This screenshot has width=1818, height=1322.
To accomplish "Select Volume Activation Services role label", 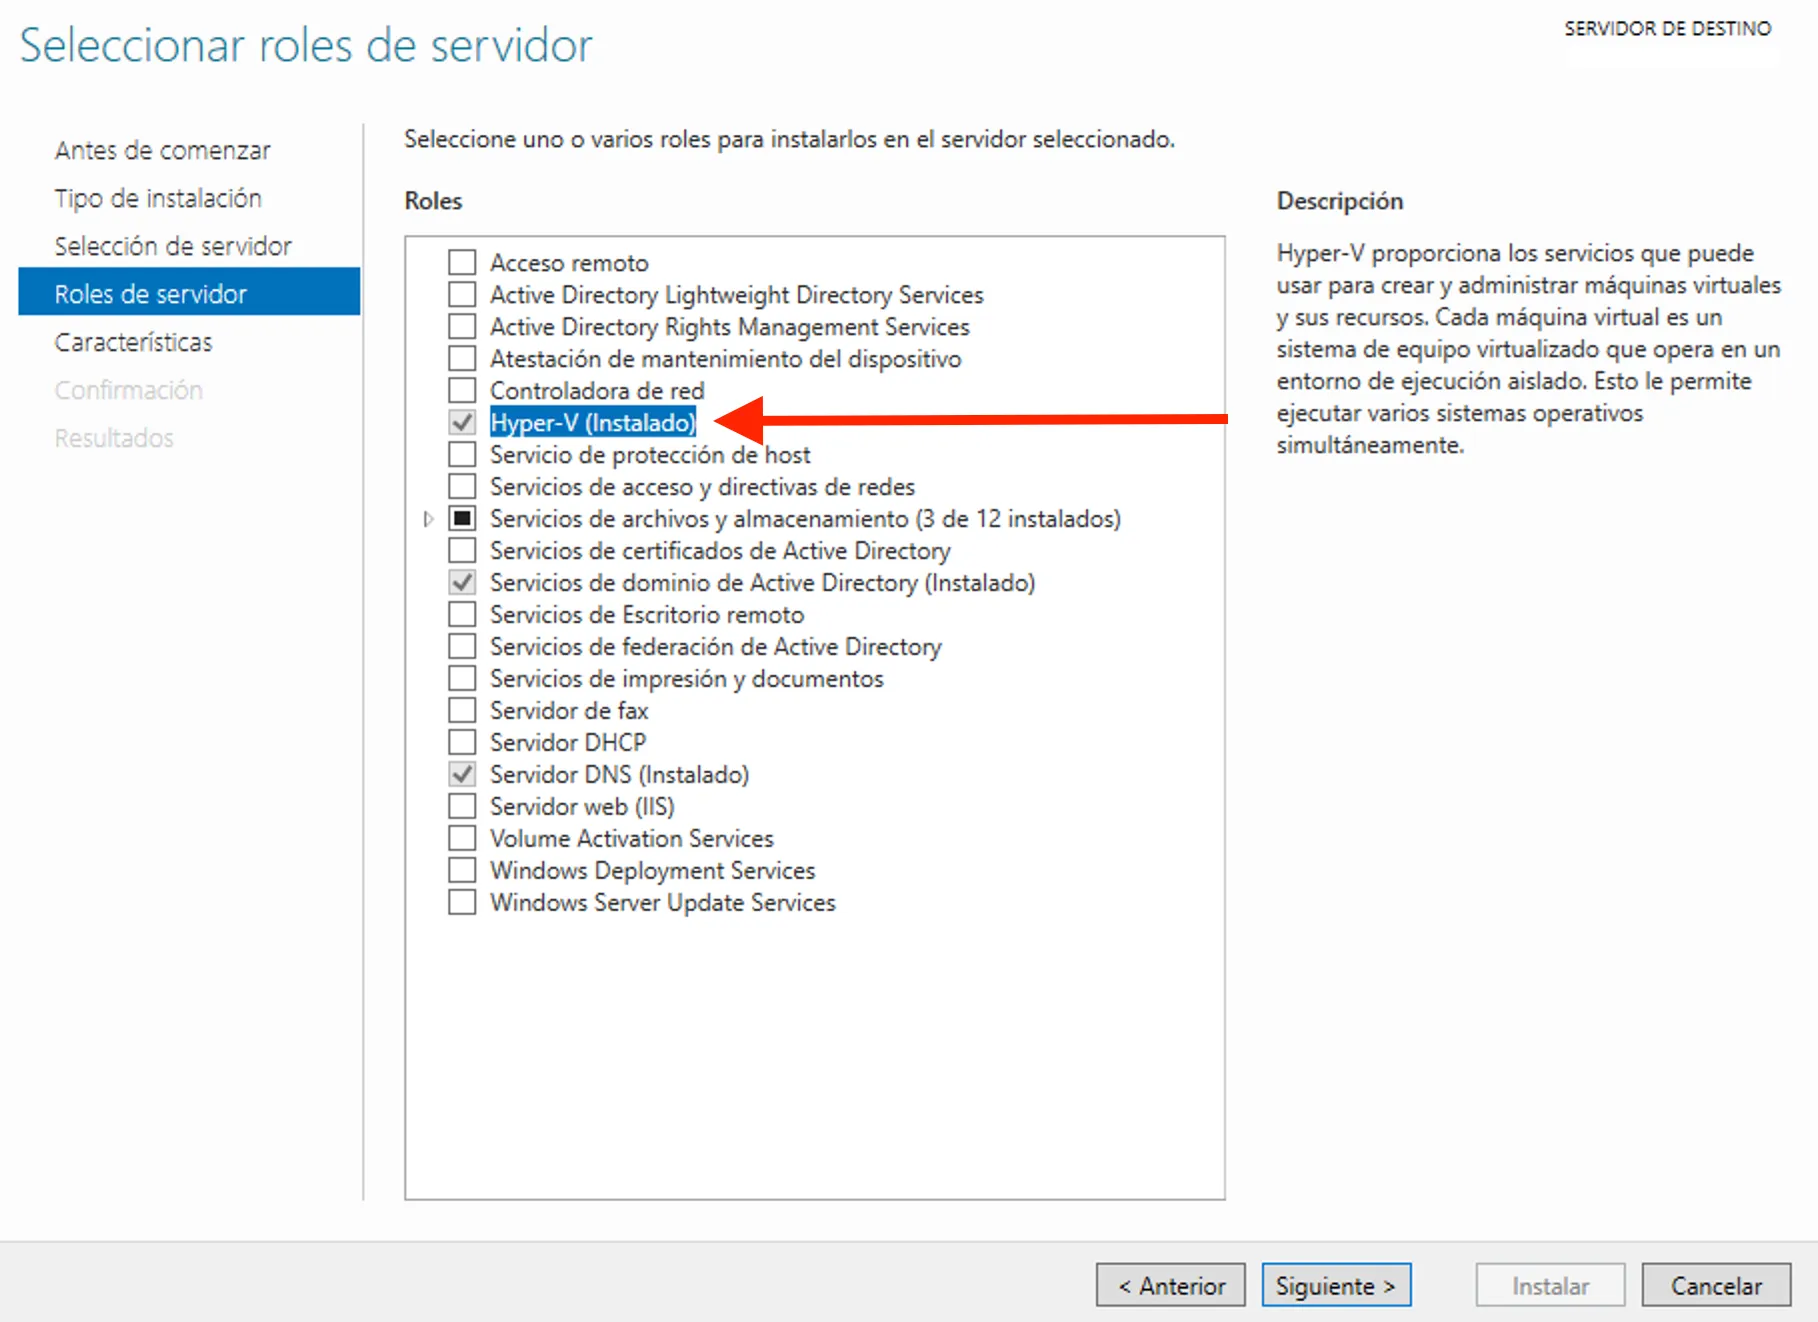I will (x=631, y=839).
